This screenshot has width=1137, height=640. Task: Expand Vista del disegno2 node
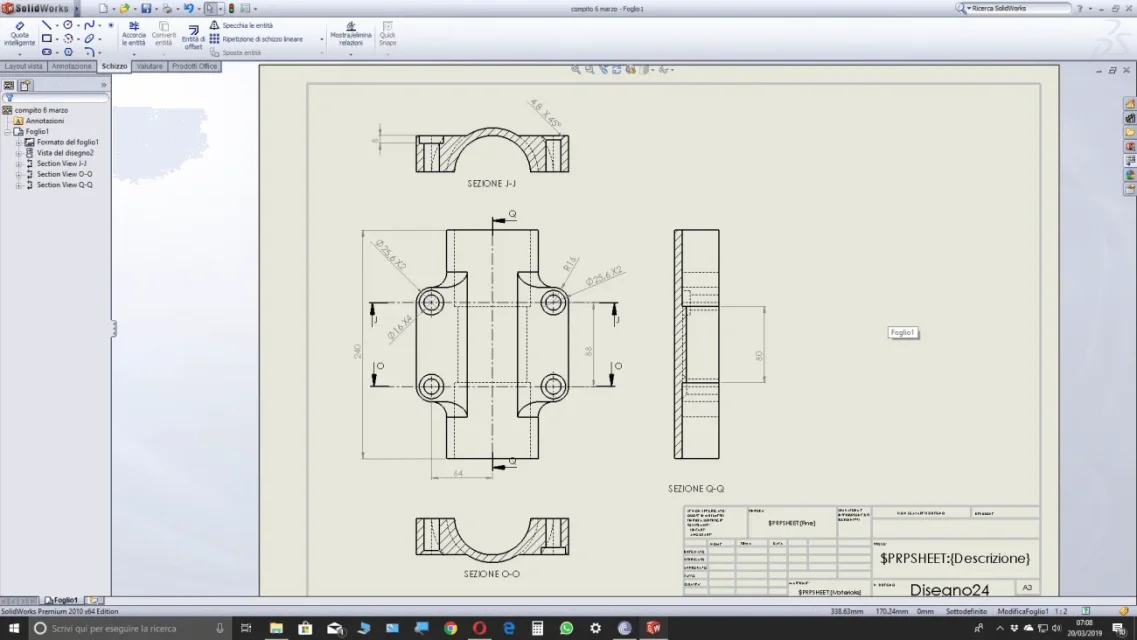point(19,153)
